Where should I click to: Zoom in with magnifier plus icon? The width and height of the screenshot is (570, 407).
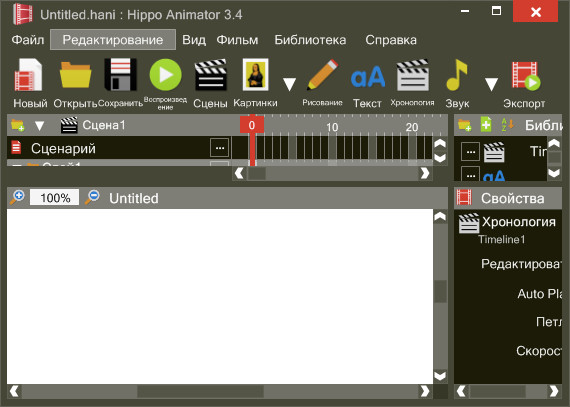17,197
